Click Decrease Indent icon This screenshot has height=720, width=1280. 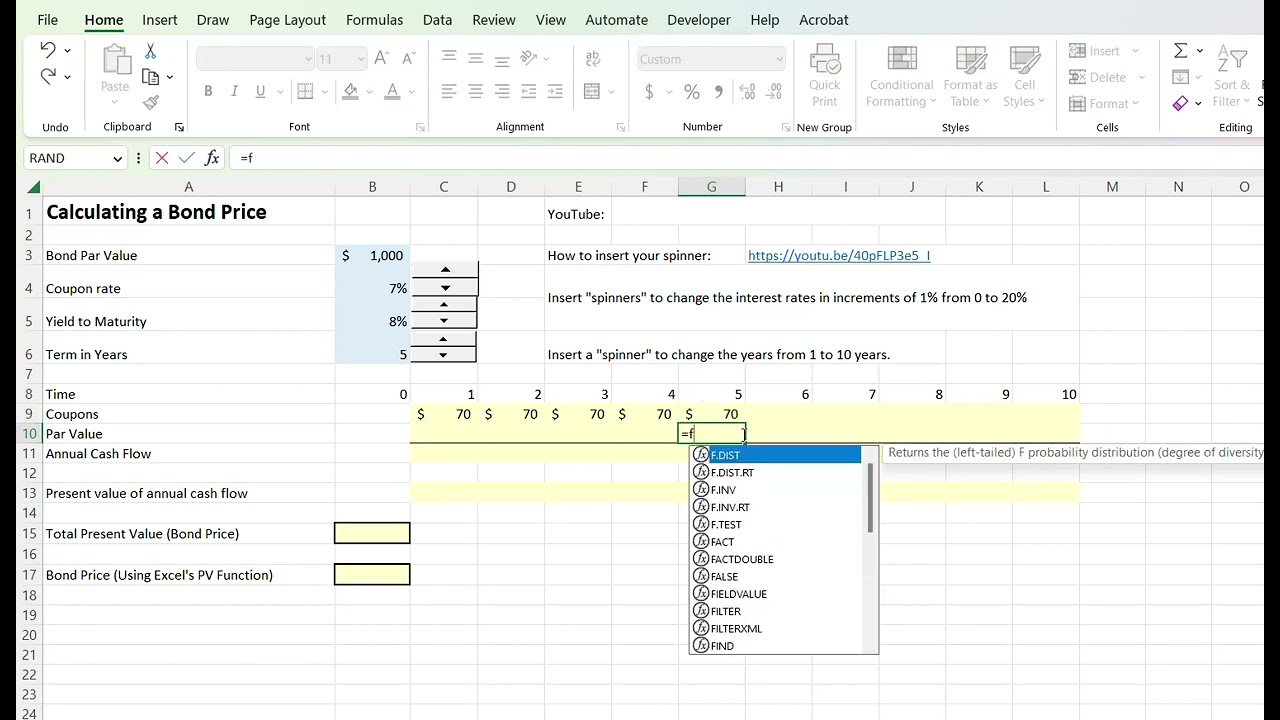coord(529,91)
